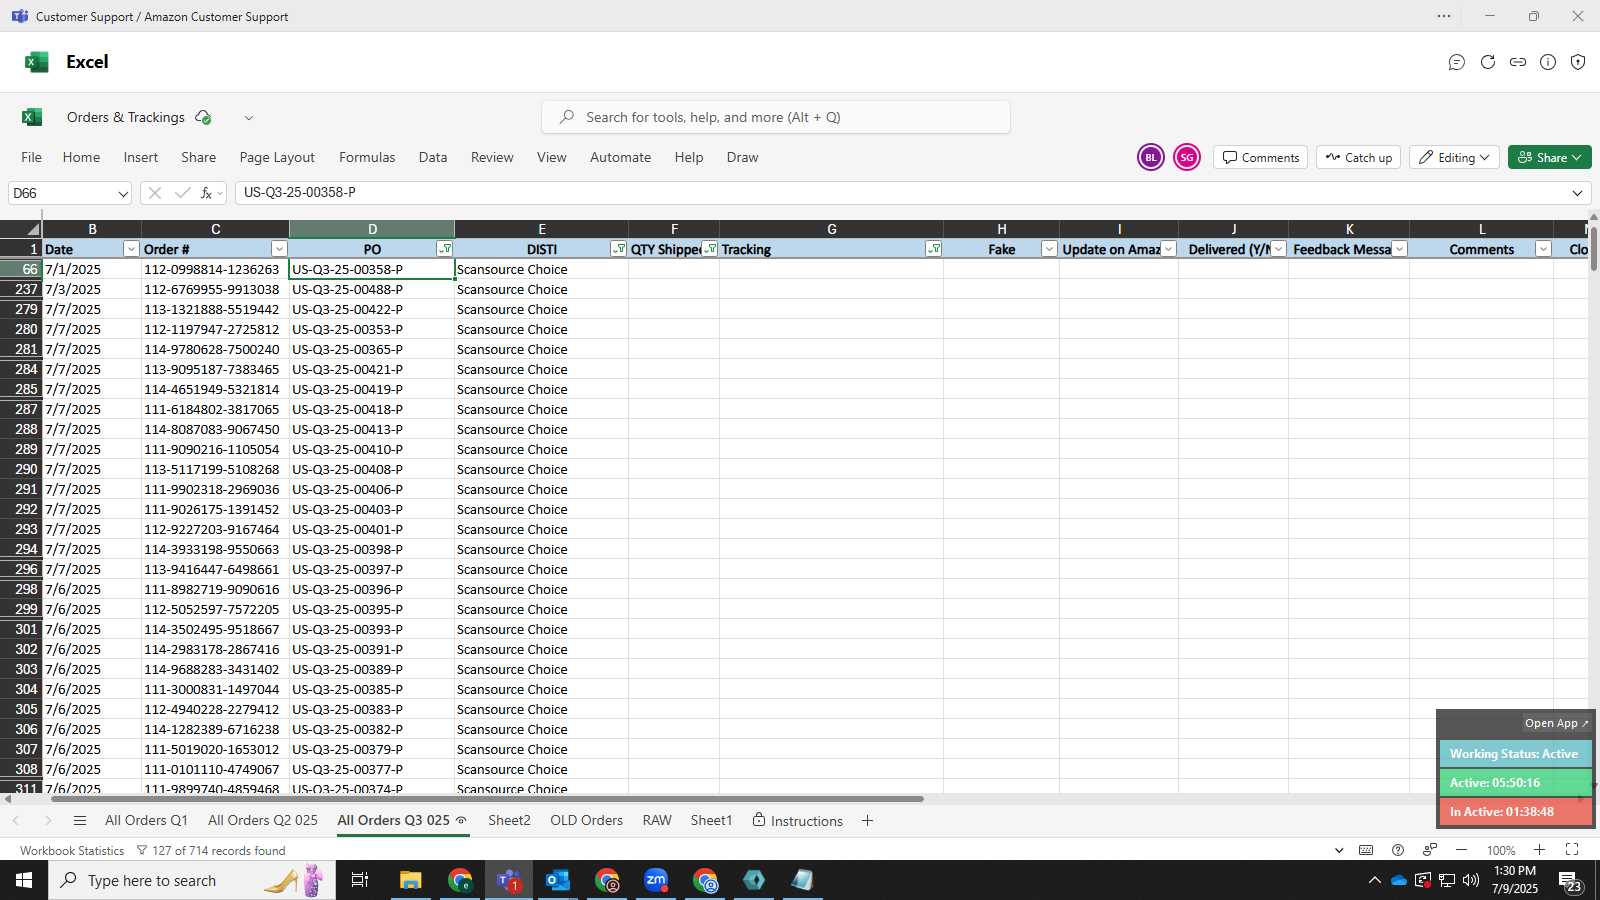1600x900 pixels.
Task: Click the search for tools box
Action: (776, 117)
